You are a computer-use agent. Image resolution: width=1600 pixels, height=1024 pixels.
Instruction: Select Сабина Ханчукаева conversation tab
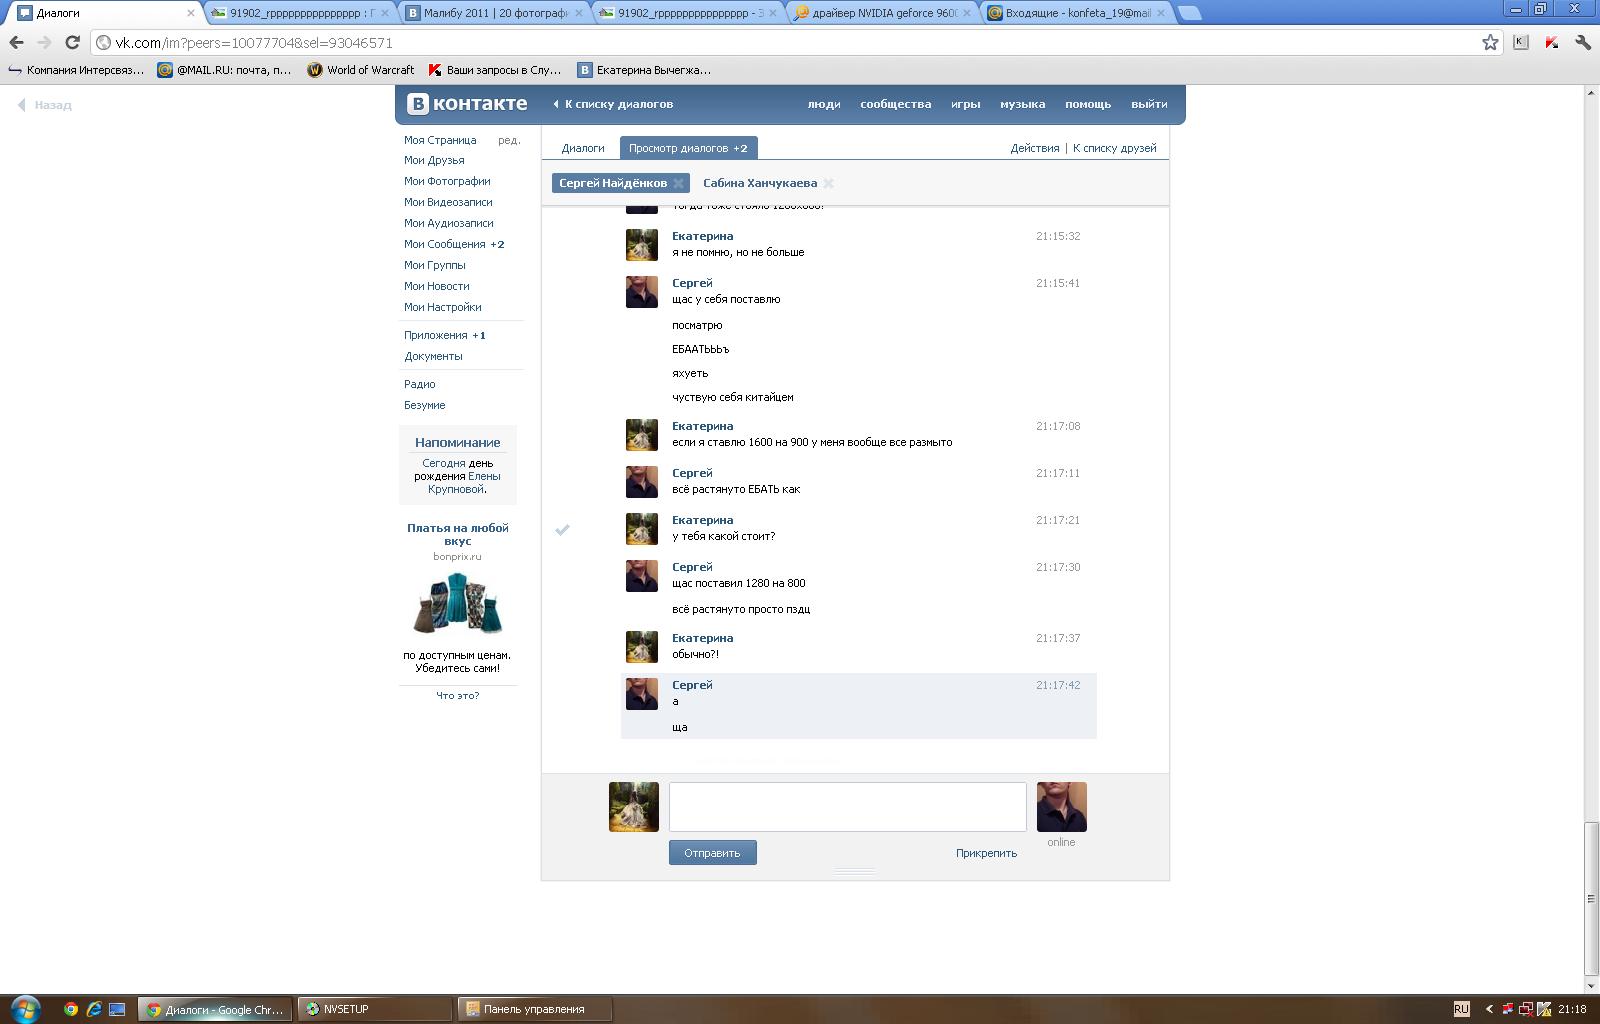[760, 183]
